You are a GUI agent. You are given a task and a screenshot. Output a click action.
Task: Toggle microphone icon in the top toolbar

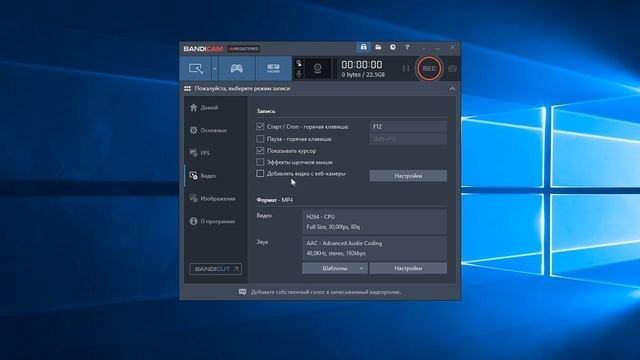click(x=299, y=74)
